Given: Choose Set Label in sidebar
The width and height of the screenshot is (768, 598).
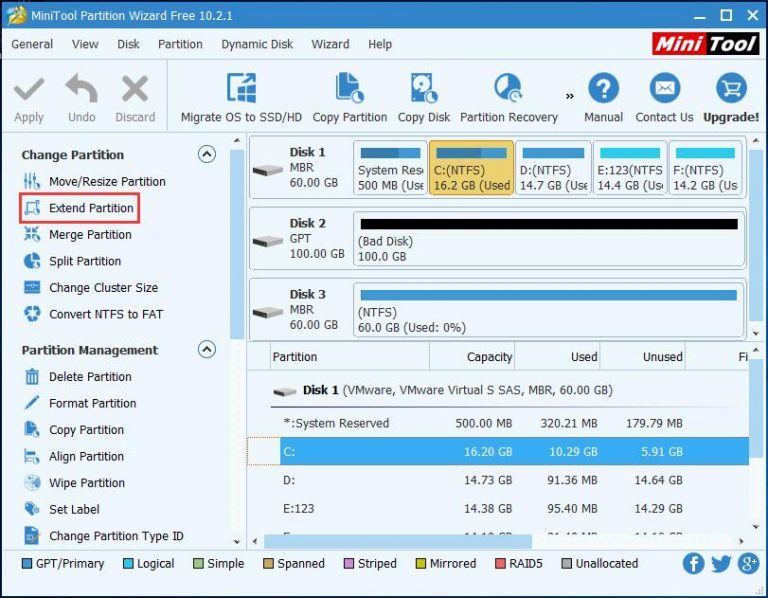Looking at the screenshot, I should pos(61,509).
